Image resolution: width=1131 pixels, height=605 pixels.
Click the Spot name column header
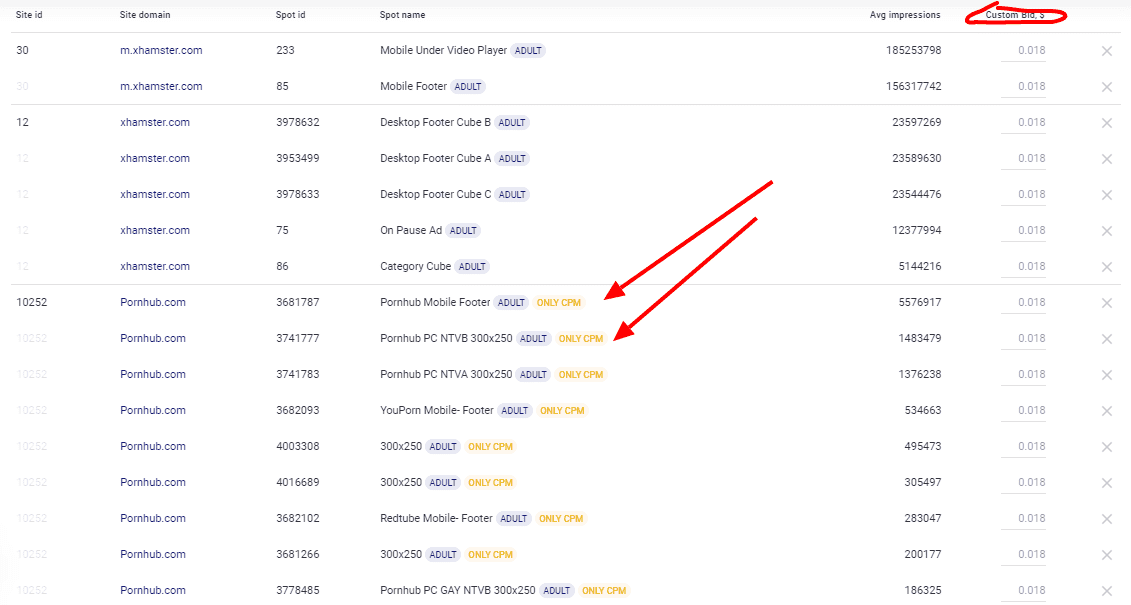pos(402,15)
